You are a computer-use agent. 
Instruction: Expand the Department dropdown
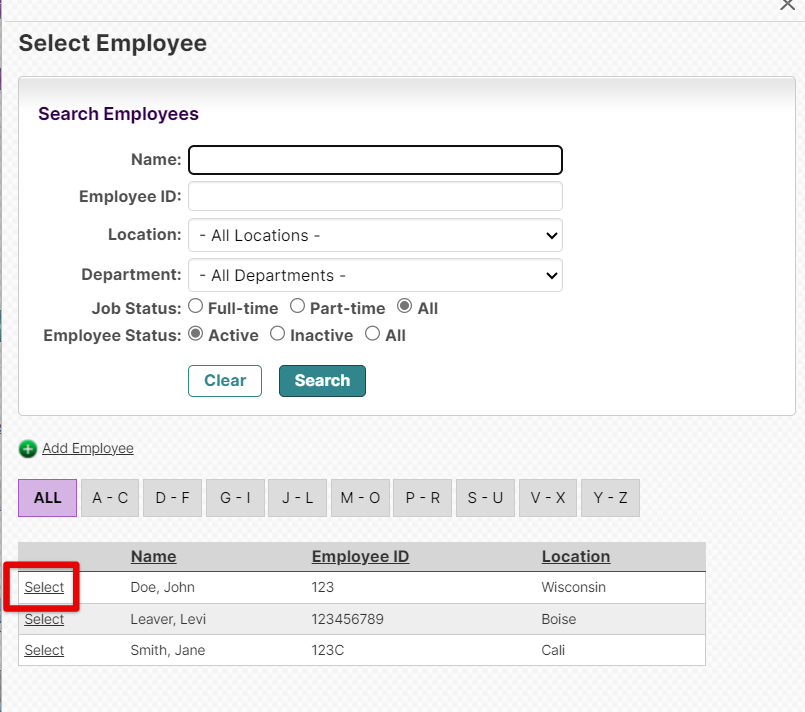pos(375,275)
